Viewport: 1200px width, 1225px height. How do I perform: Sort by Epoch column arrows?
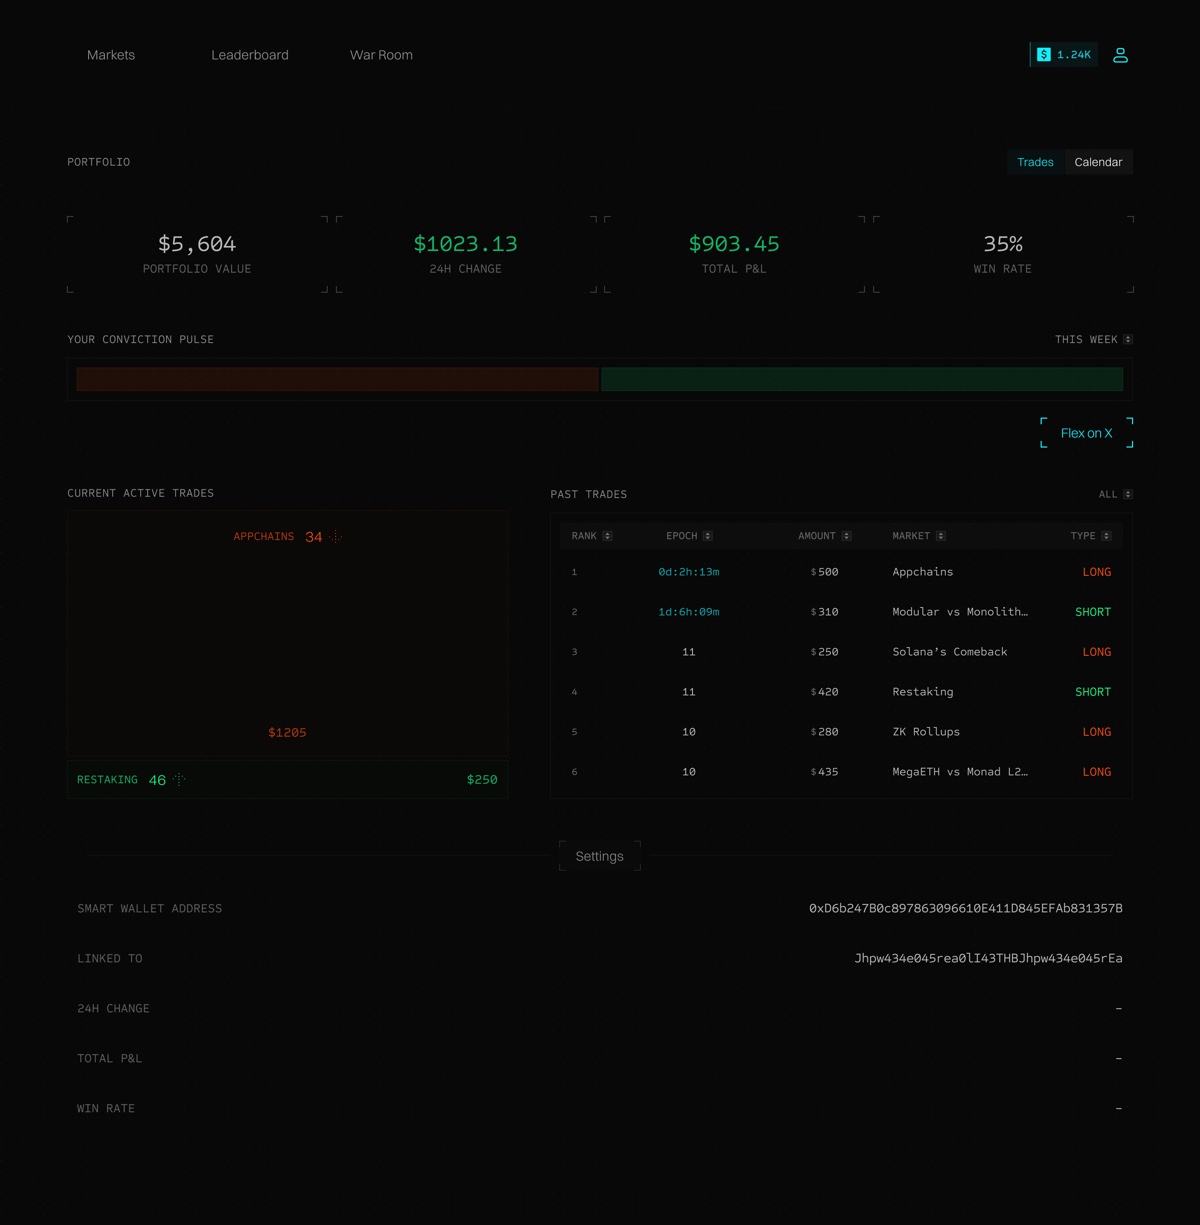point(707,536)
